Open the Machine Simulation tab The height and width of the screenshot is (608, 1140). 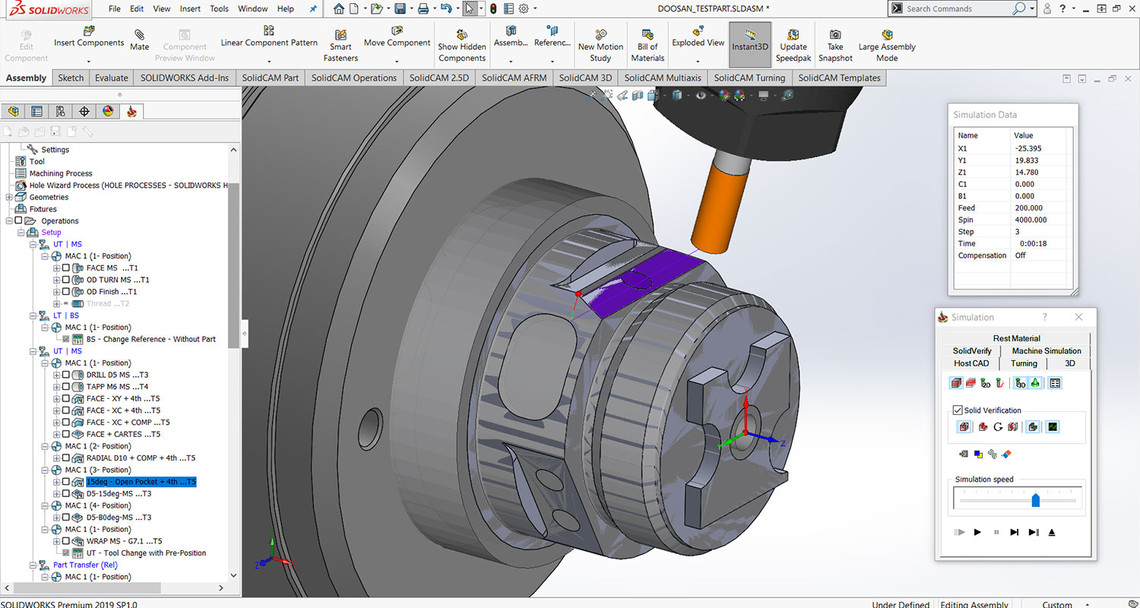(x=1046, y=351)
